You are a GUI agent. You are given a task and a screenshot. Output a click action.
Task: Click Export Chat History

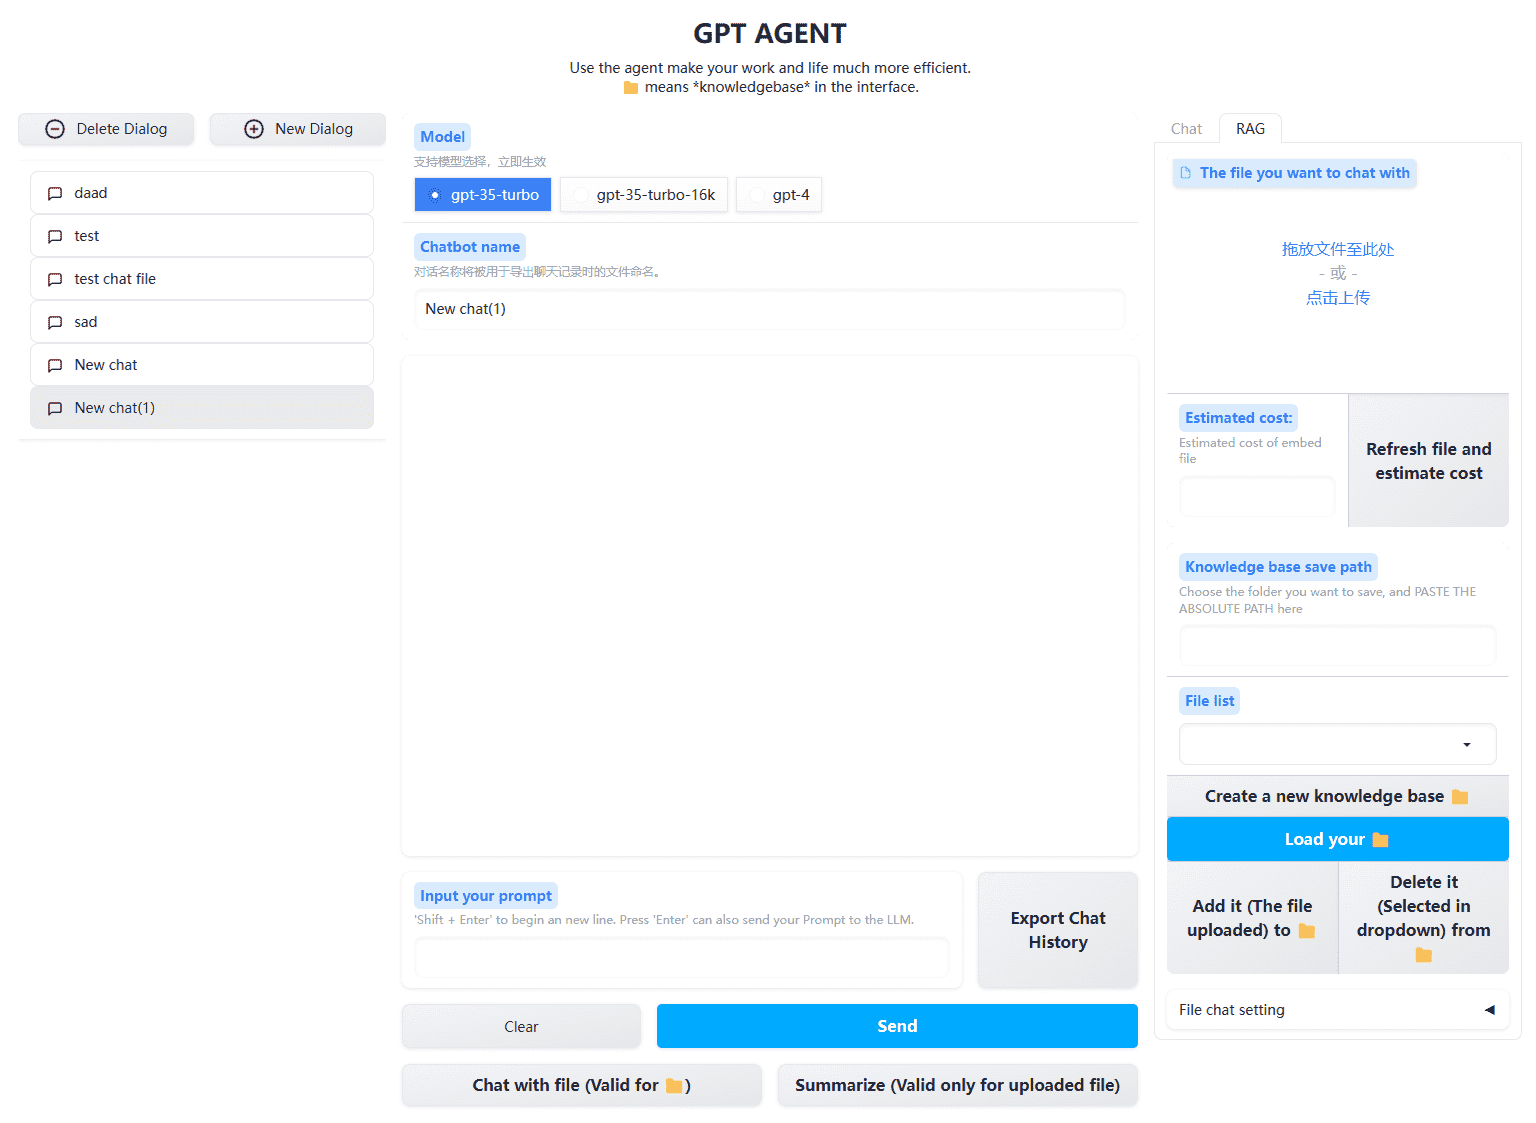click(1057, 930)
